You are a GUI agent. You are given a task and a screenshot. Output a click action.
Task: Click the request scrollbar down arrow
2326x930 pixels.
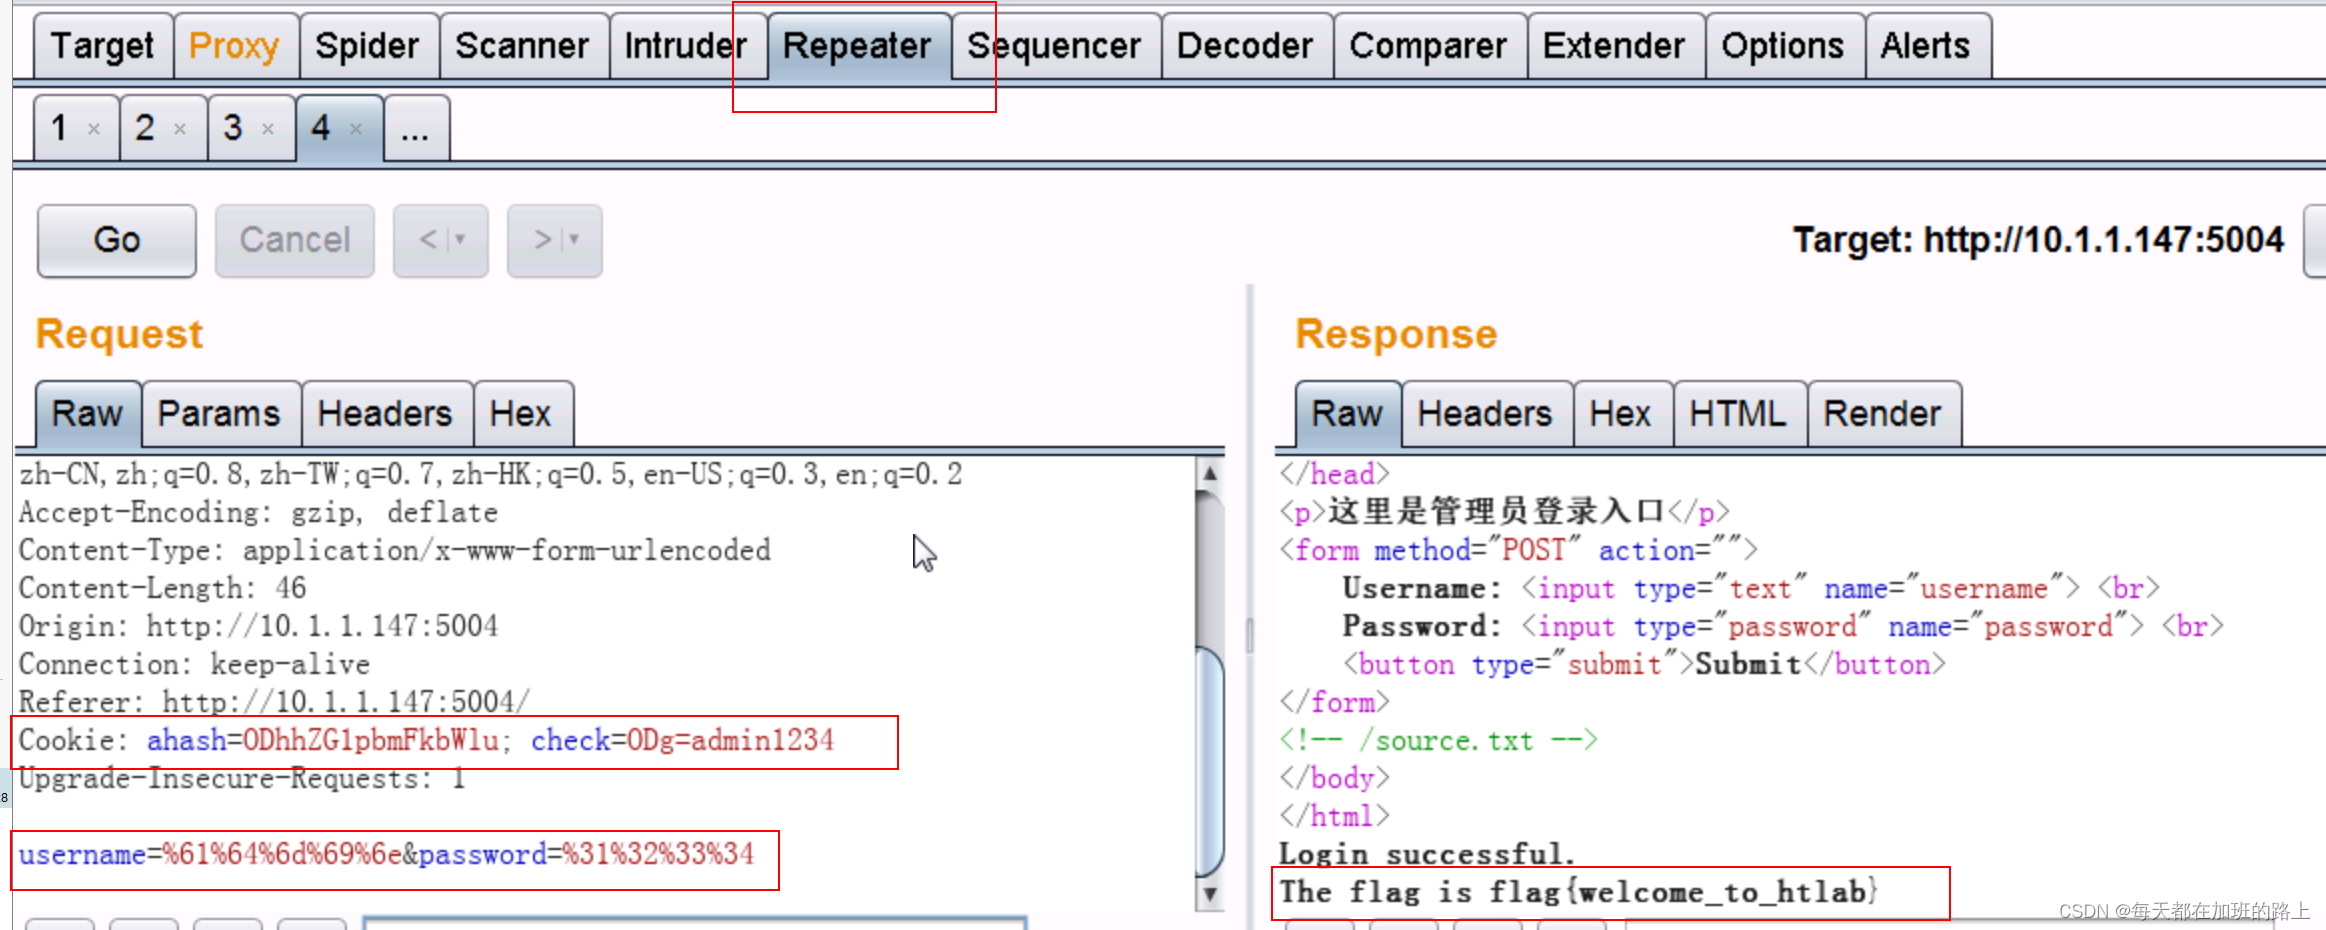pos(1210,893)
